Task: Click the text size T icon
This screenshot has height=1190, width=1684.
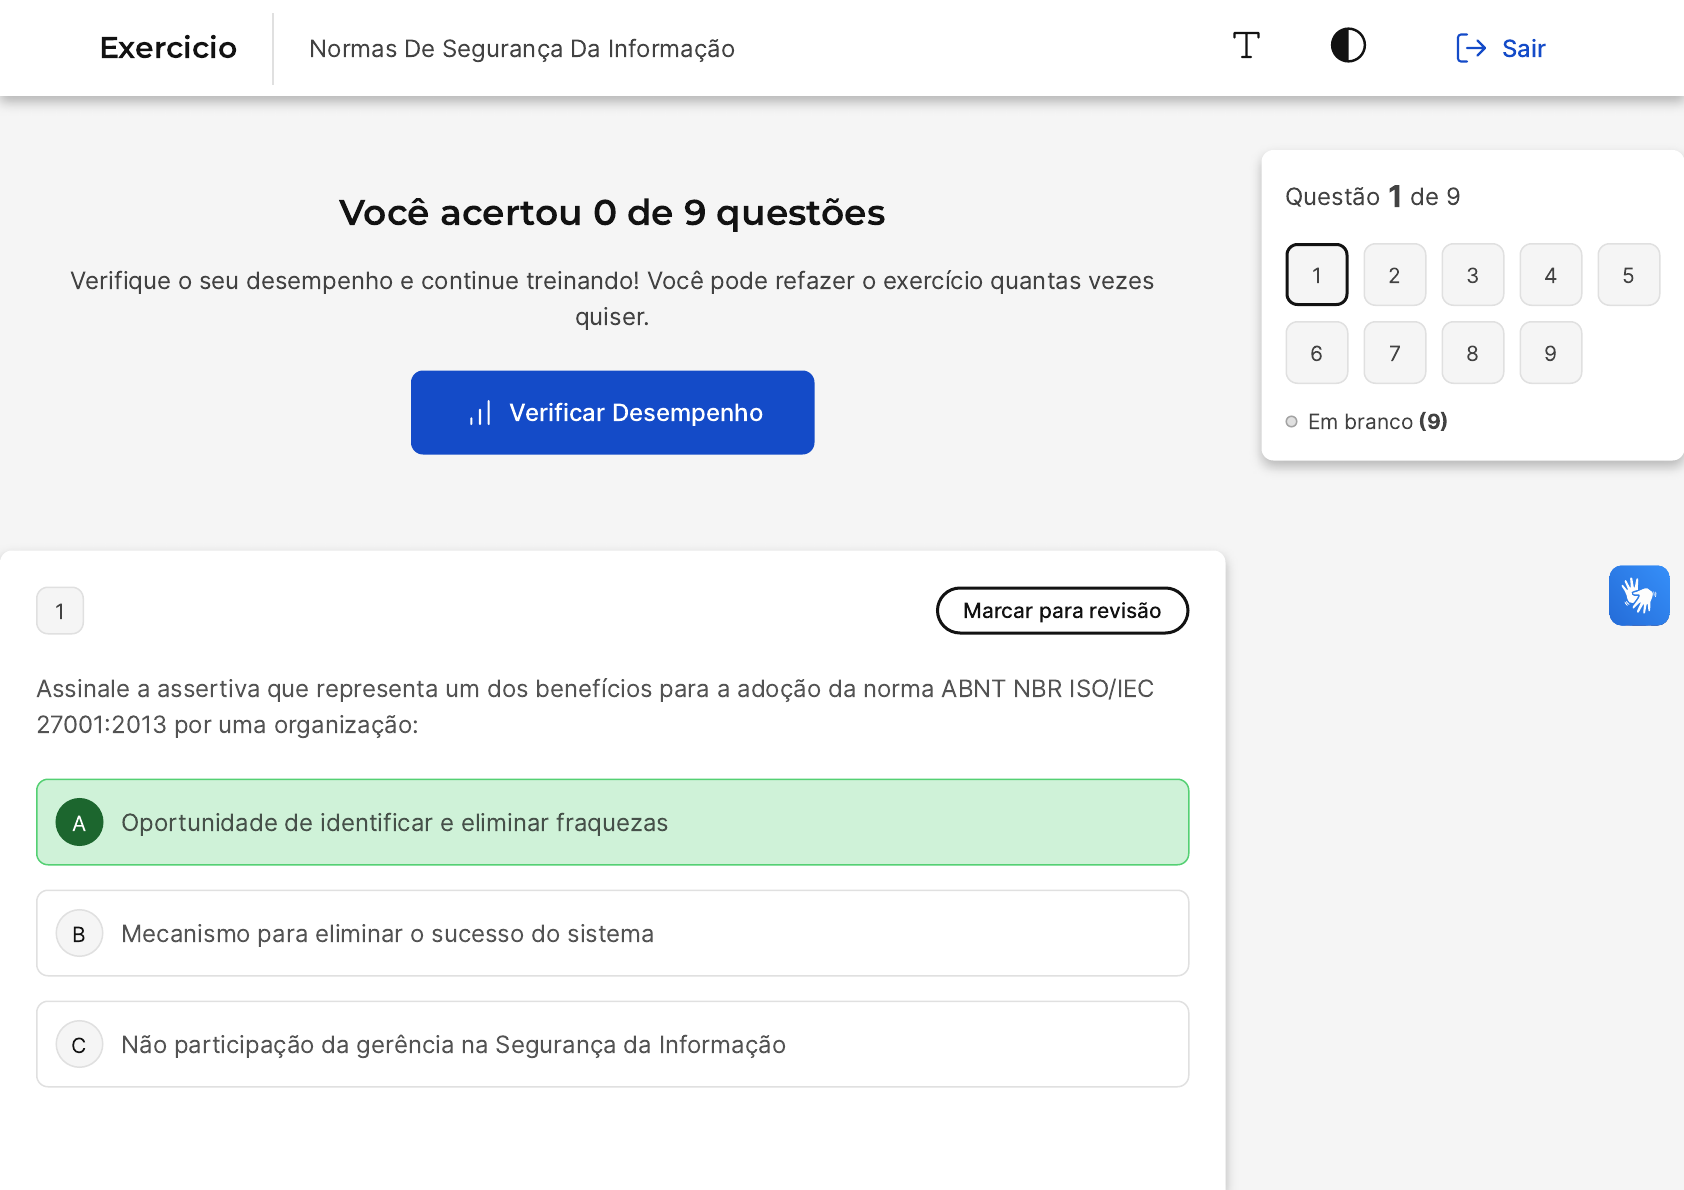Action: coord(1246,46)
